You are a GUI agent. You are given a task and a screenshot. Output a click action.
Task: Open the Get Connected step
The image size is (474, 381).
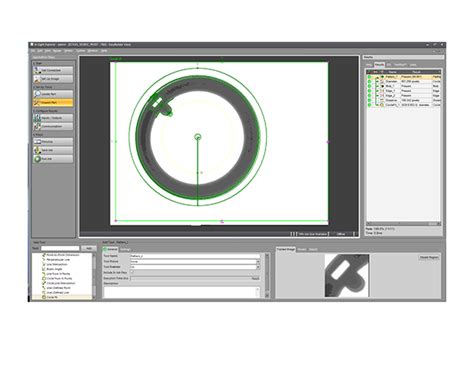tap(53, 70)
